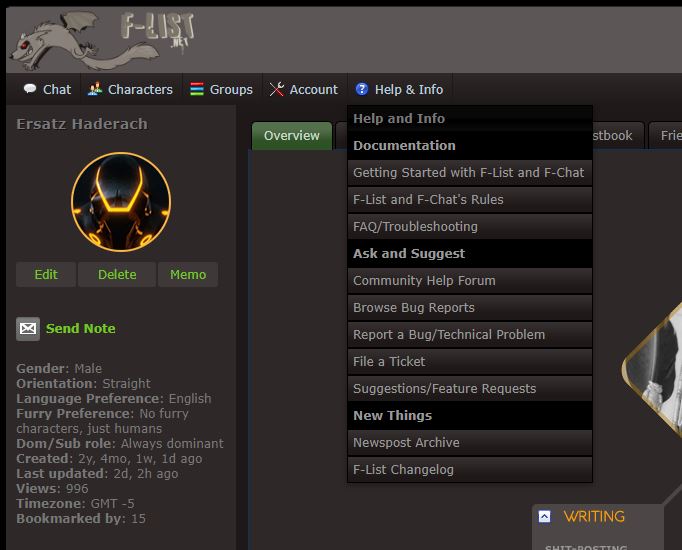Select File a Ticket

pyautogui.click(x=470, y=361)
